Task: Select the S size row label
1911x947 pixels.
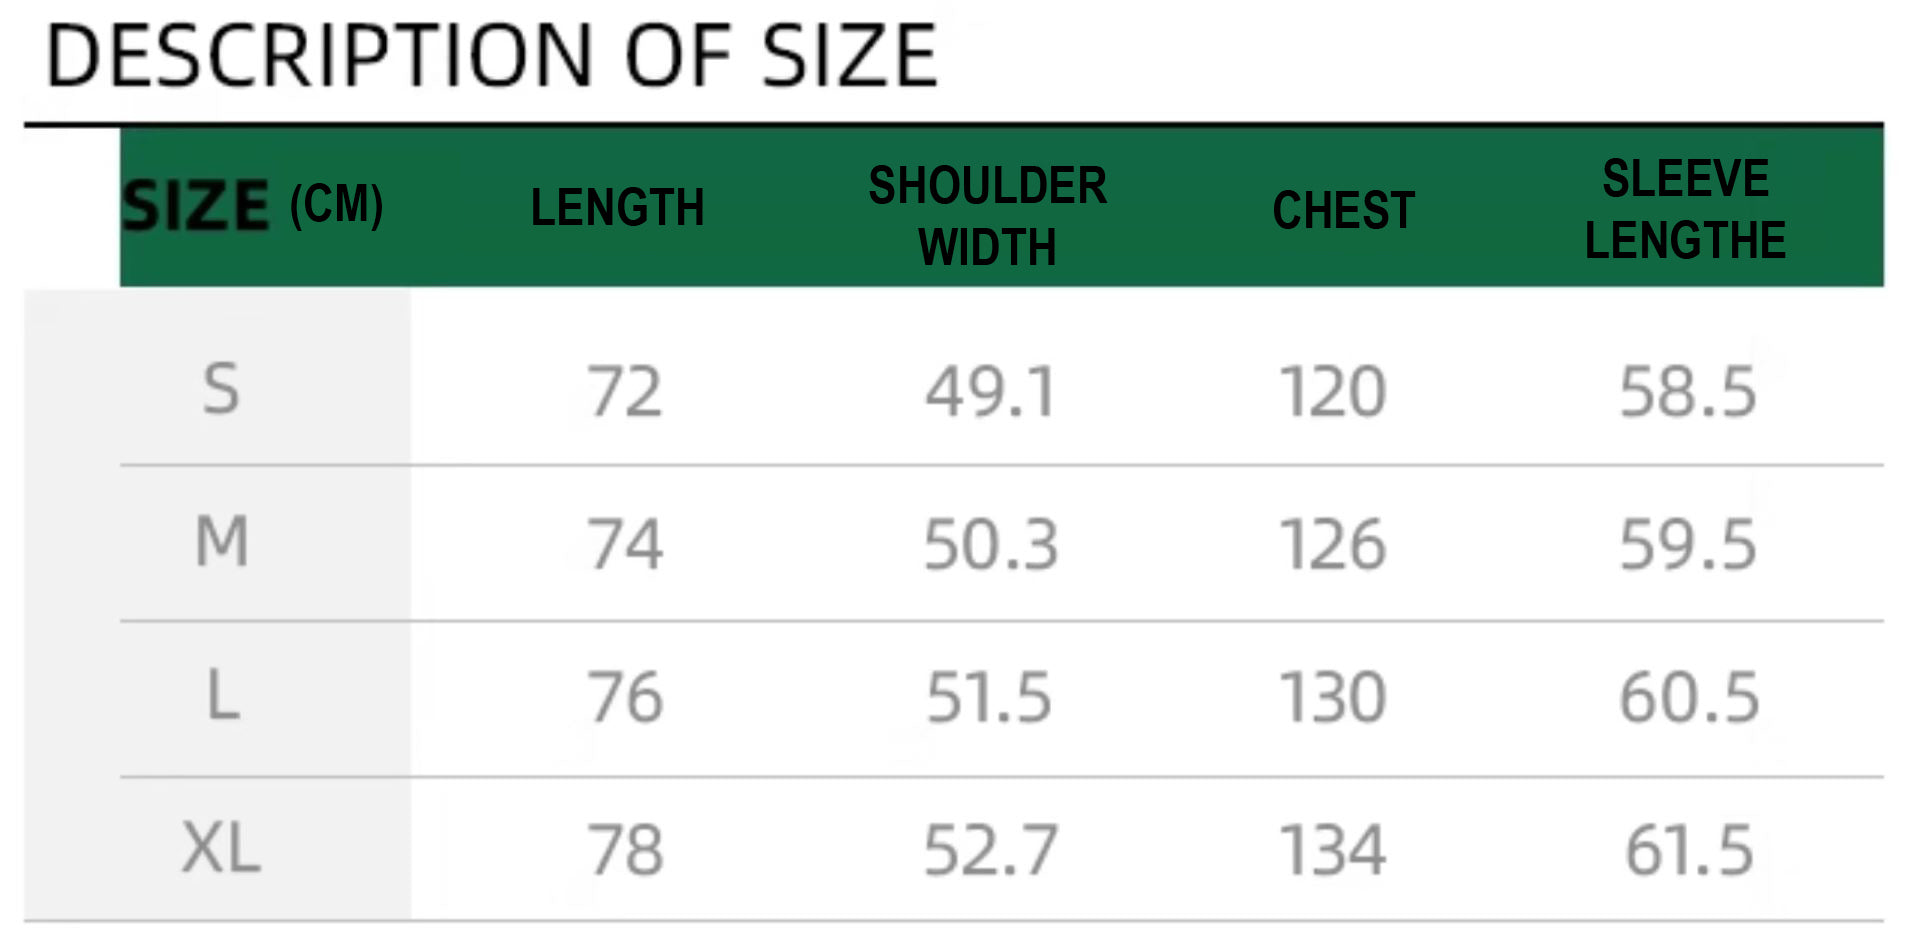Action: point(221,389)
